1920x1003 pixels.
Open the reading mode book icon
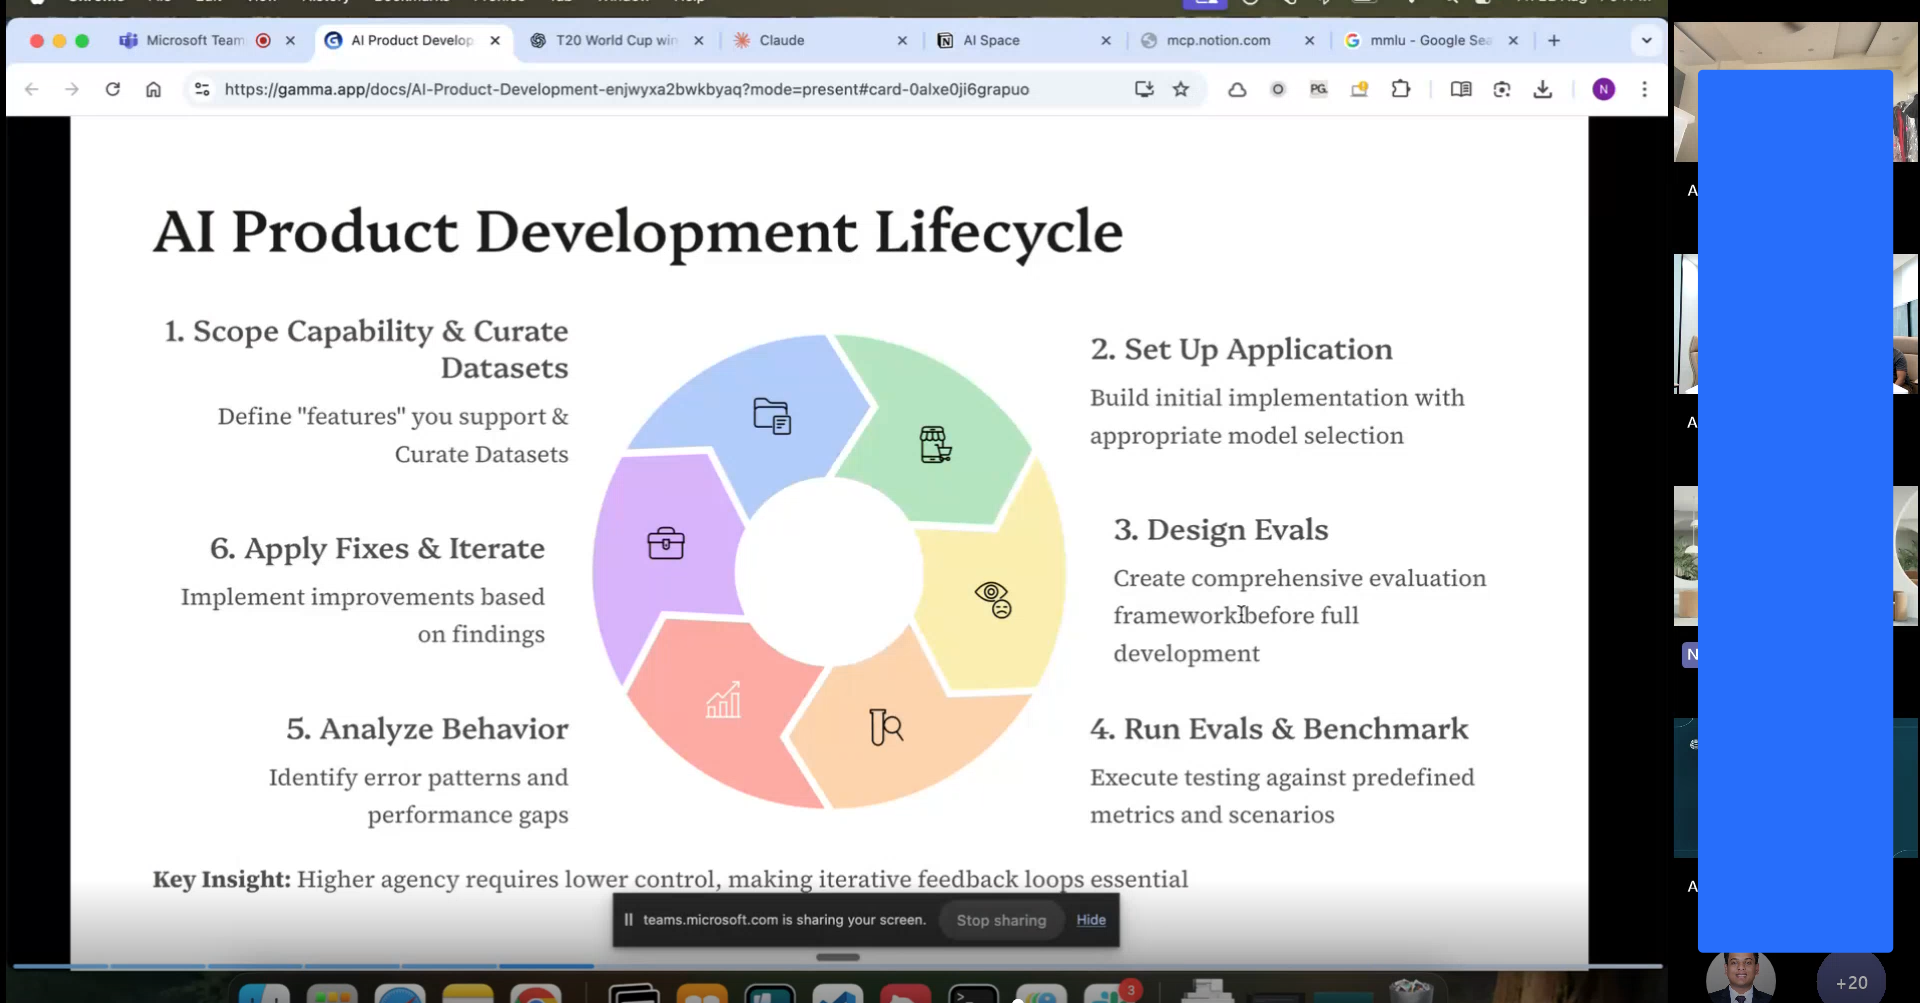[x=1460, y=89]
